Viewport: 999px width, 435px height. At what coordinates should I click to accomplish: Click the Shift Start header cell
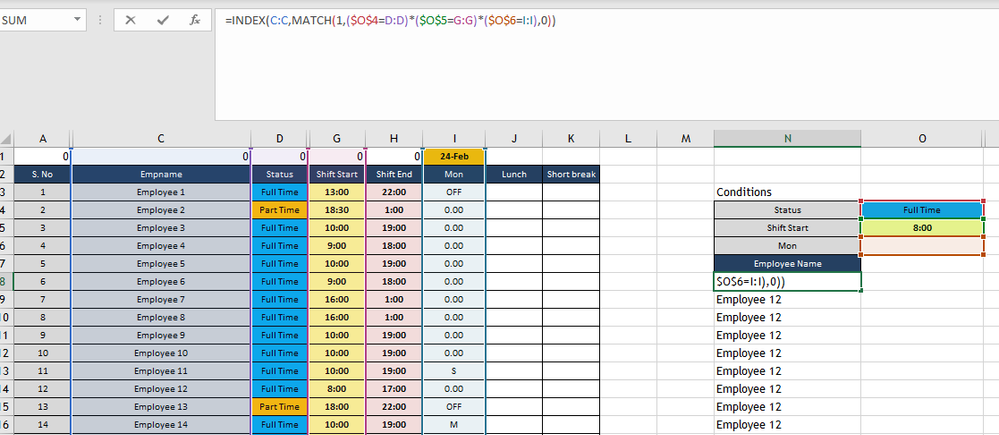(336, 174)
